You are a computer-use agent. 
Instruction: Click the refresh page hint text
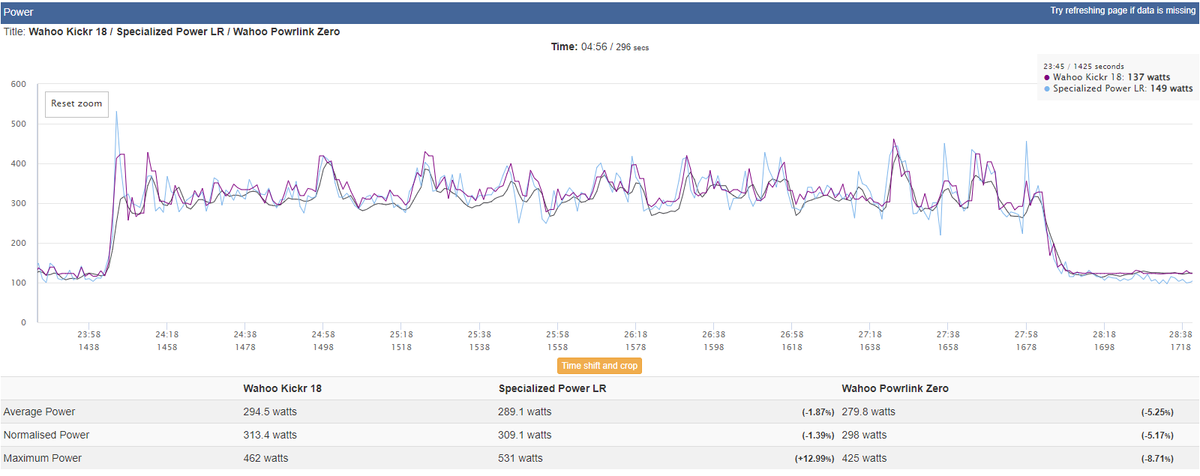[x=1121, y=11]
